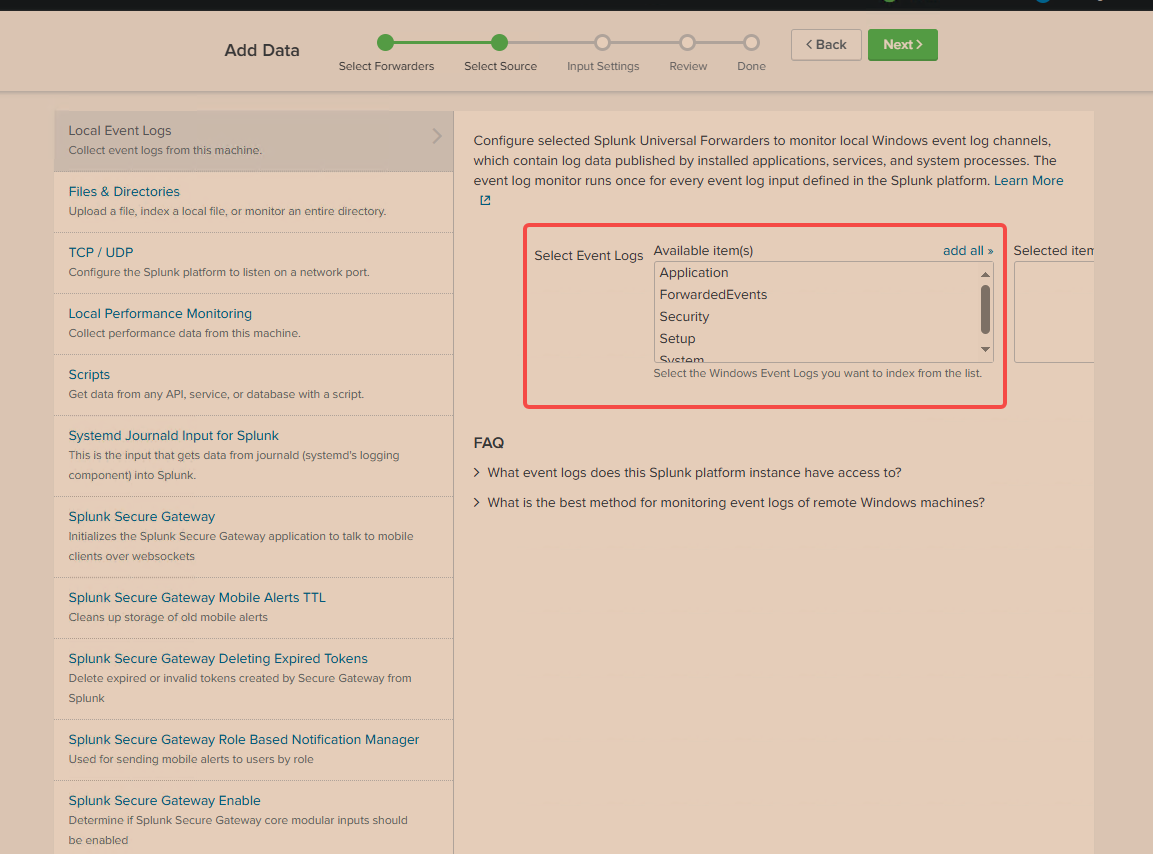
Task: Open the Local Event Logs source option
Action: click(x=254, y=141)
